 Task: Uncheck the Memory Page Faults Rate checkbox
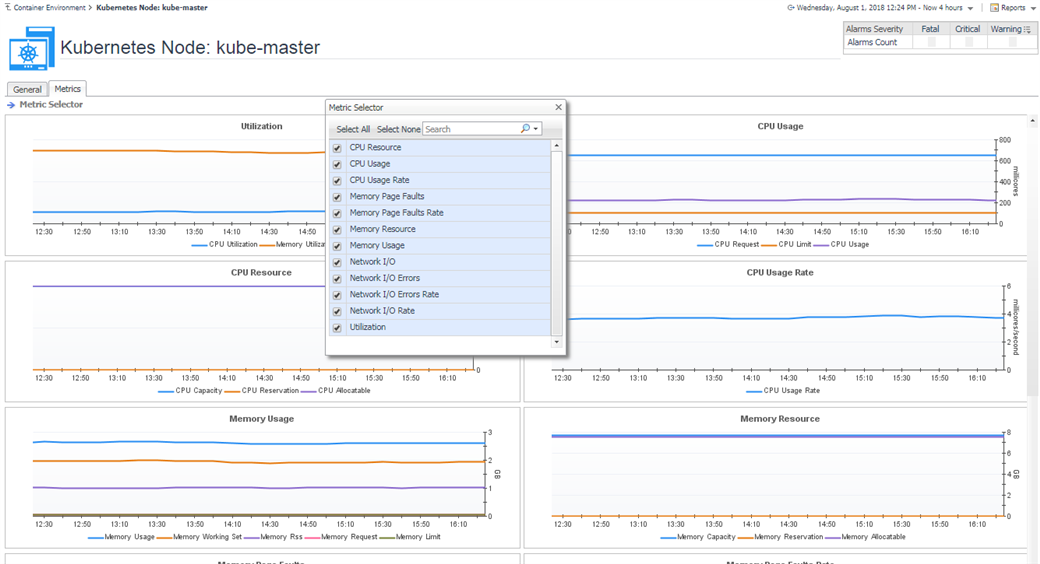pyautogui.click(x=337, y=213)
